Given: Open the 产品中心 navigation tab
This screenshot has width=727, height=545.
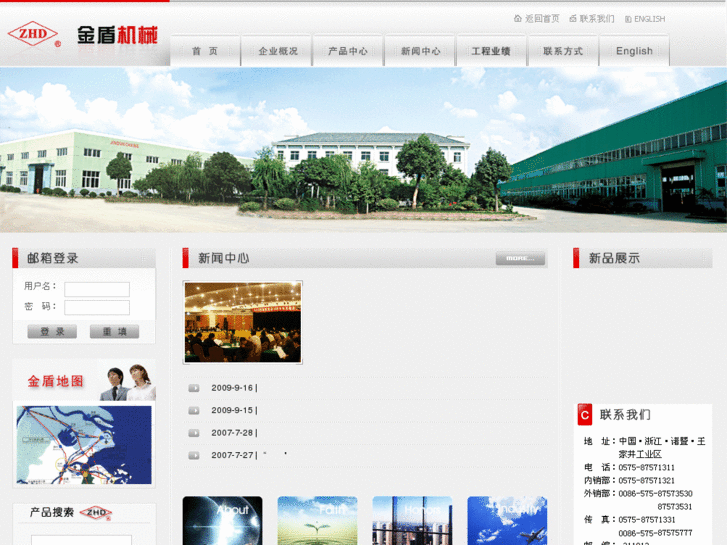Looking at the screenshot, I should 348,51.
